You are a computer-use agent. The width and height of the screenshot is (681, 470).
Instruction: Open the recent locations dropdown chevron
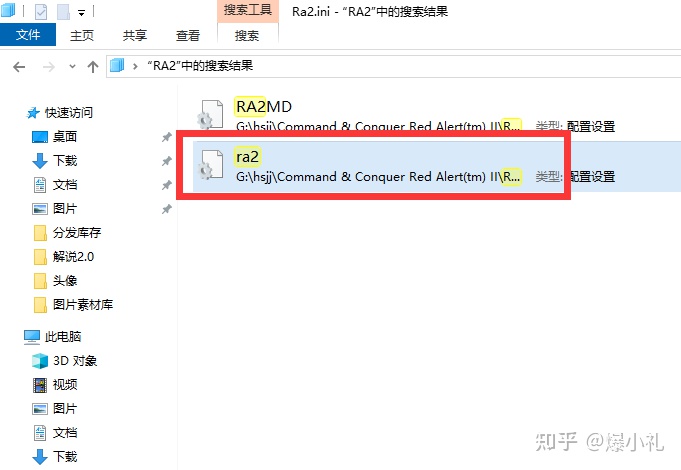[x=72, y=66]
